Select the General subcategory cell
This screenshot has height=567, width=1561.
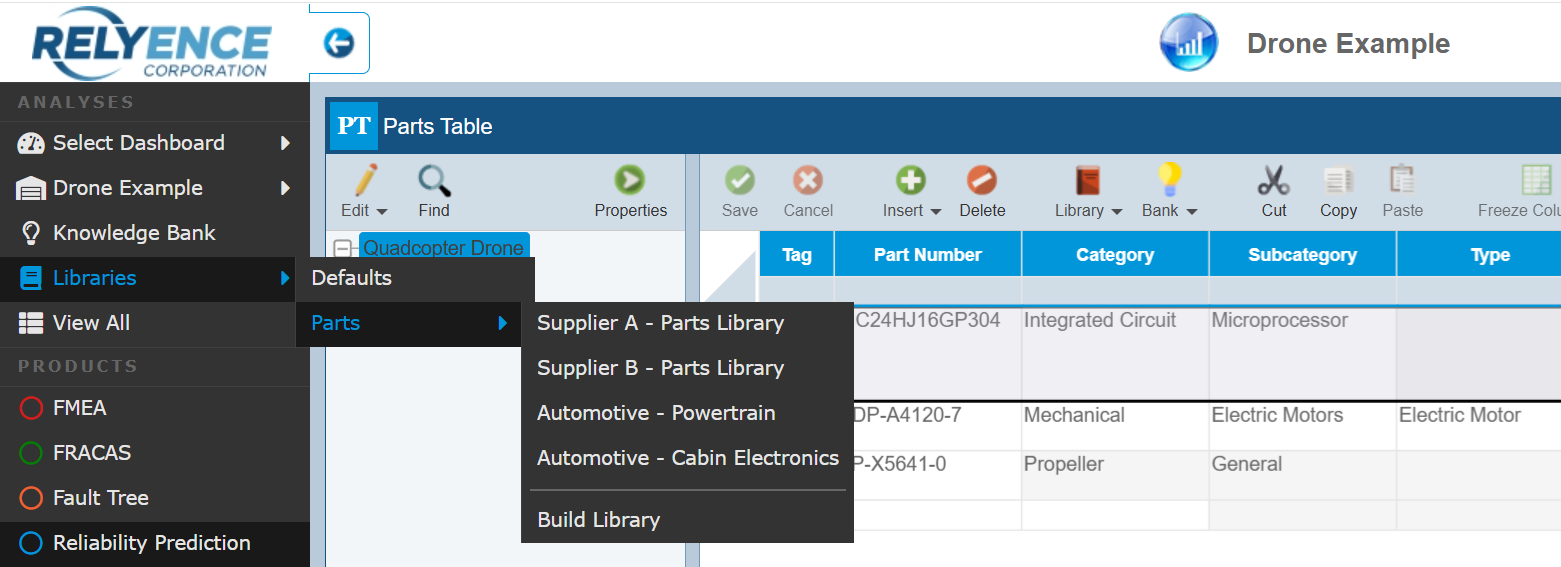pyautogui.click(x=1302, y=475)
